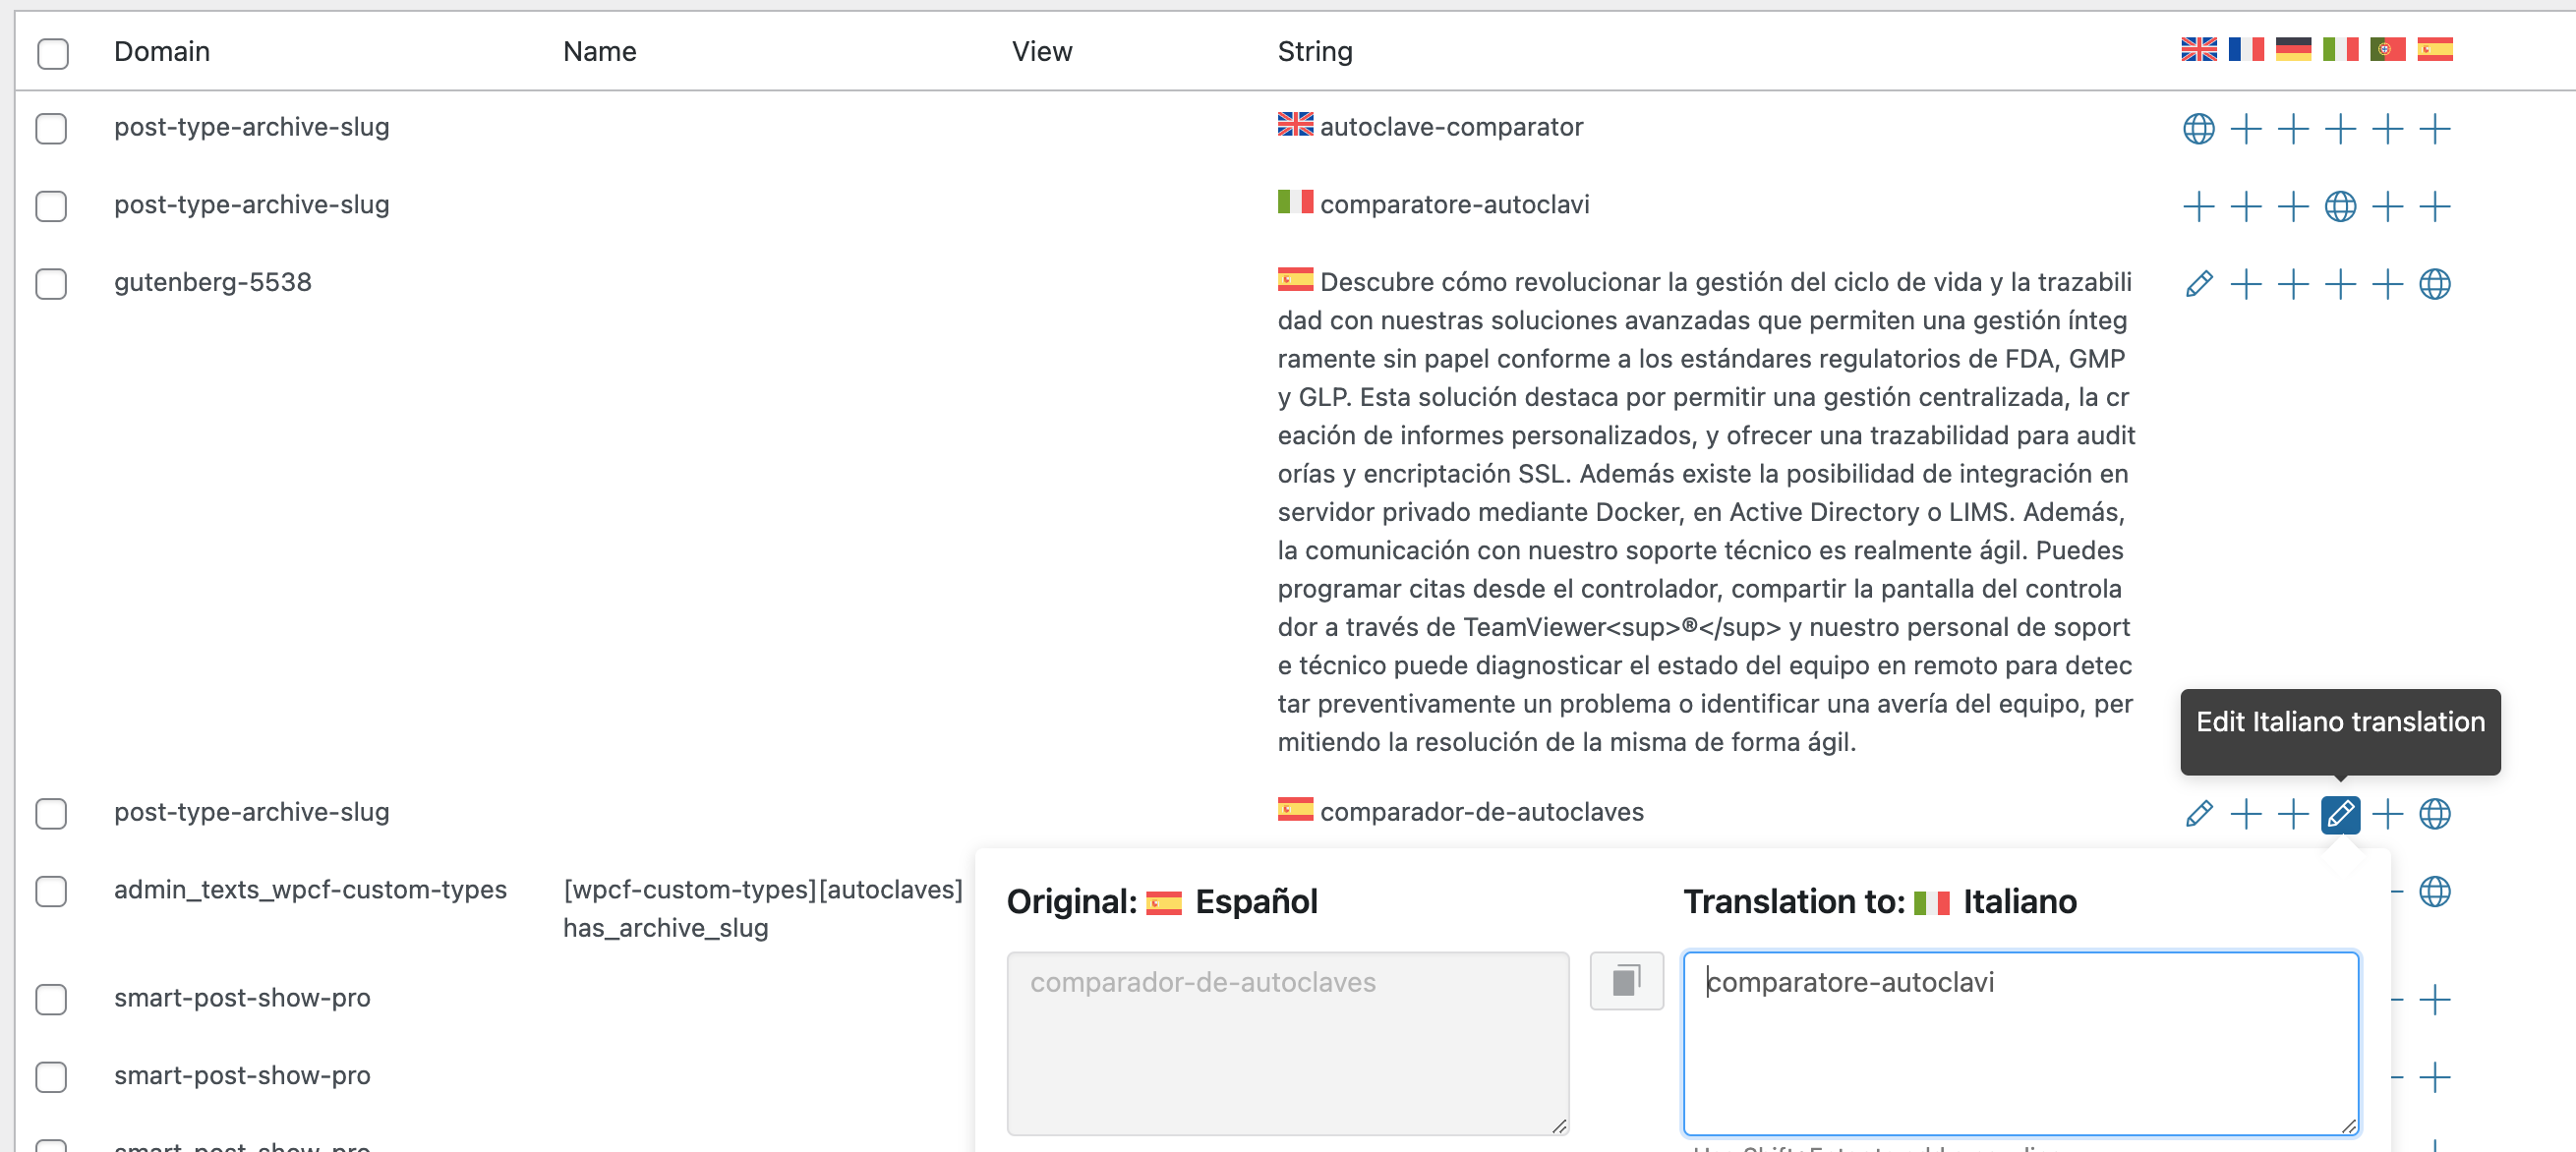Click the highlighted Italian translation pencil icon
Screen dimensions: 2576x1152
pos(2340,814)
